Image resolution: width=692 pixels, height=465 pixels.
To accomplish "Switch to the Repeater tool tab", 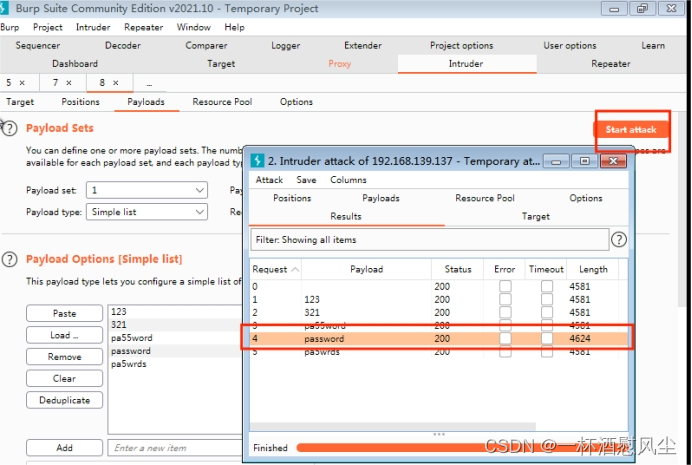I will [x=610, y=64].
